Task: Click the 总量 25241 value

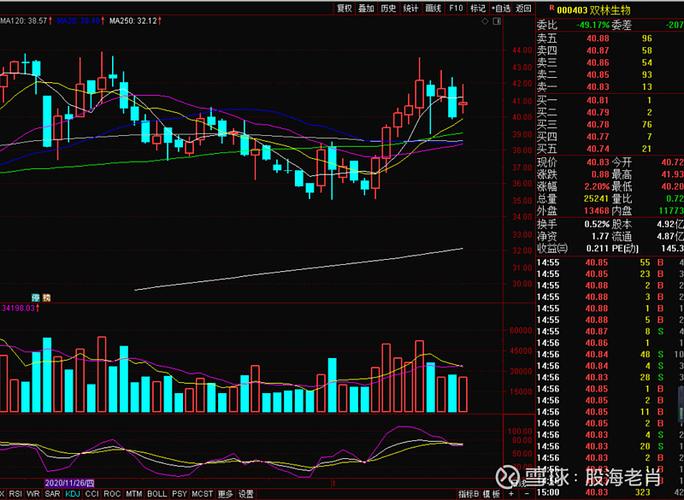Action: tap(596, 199)
